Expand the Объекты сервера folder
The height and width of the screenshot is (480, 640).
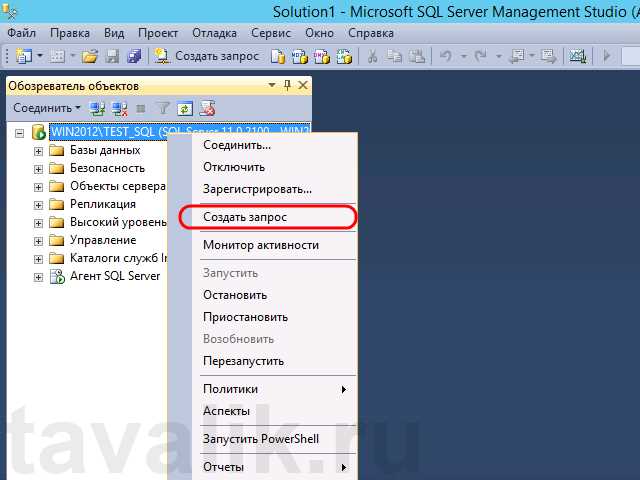(38, 187)
